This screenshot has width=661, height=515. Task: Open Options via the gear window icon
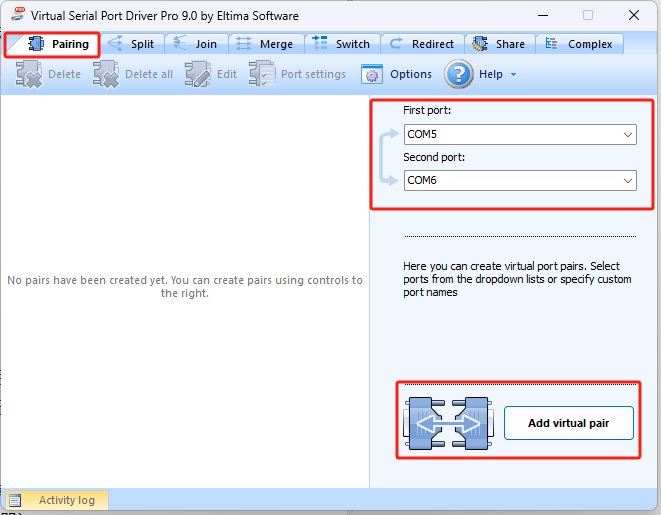[x=372, y=75]
